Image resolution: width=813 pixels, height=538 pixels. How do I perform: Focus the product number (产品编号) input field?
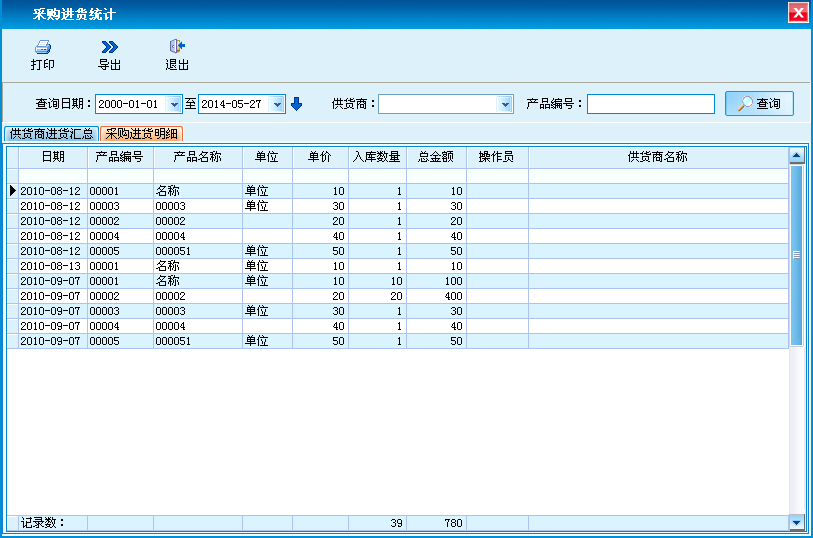[x=650, y=104]
